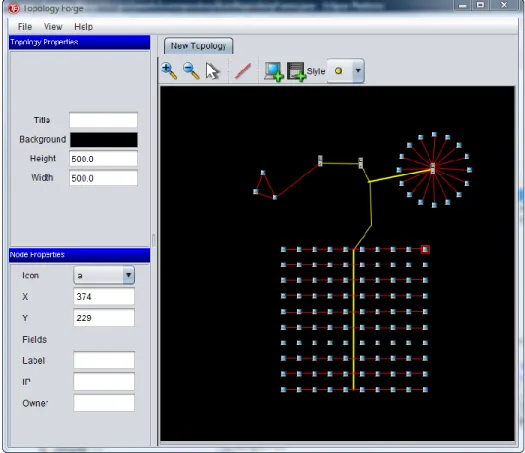Click the Label input field
Screen dimensions: 525x453
tap(104, 360)
